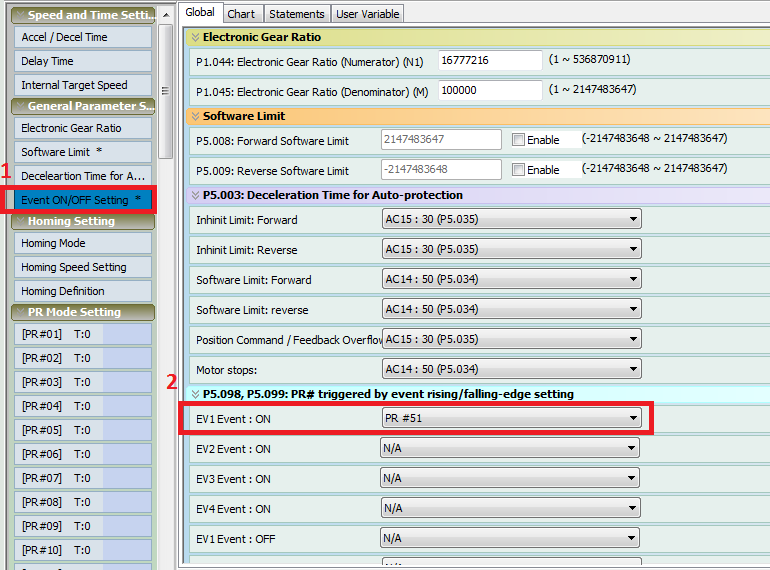
Task: Switch to the Statements tab
Action: coord(297,14)
